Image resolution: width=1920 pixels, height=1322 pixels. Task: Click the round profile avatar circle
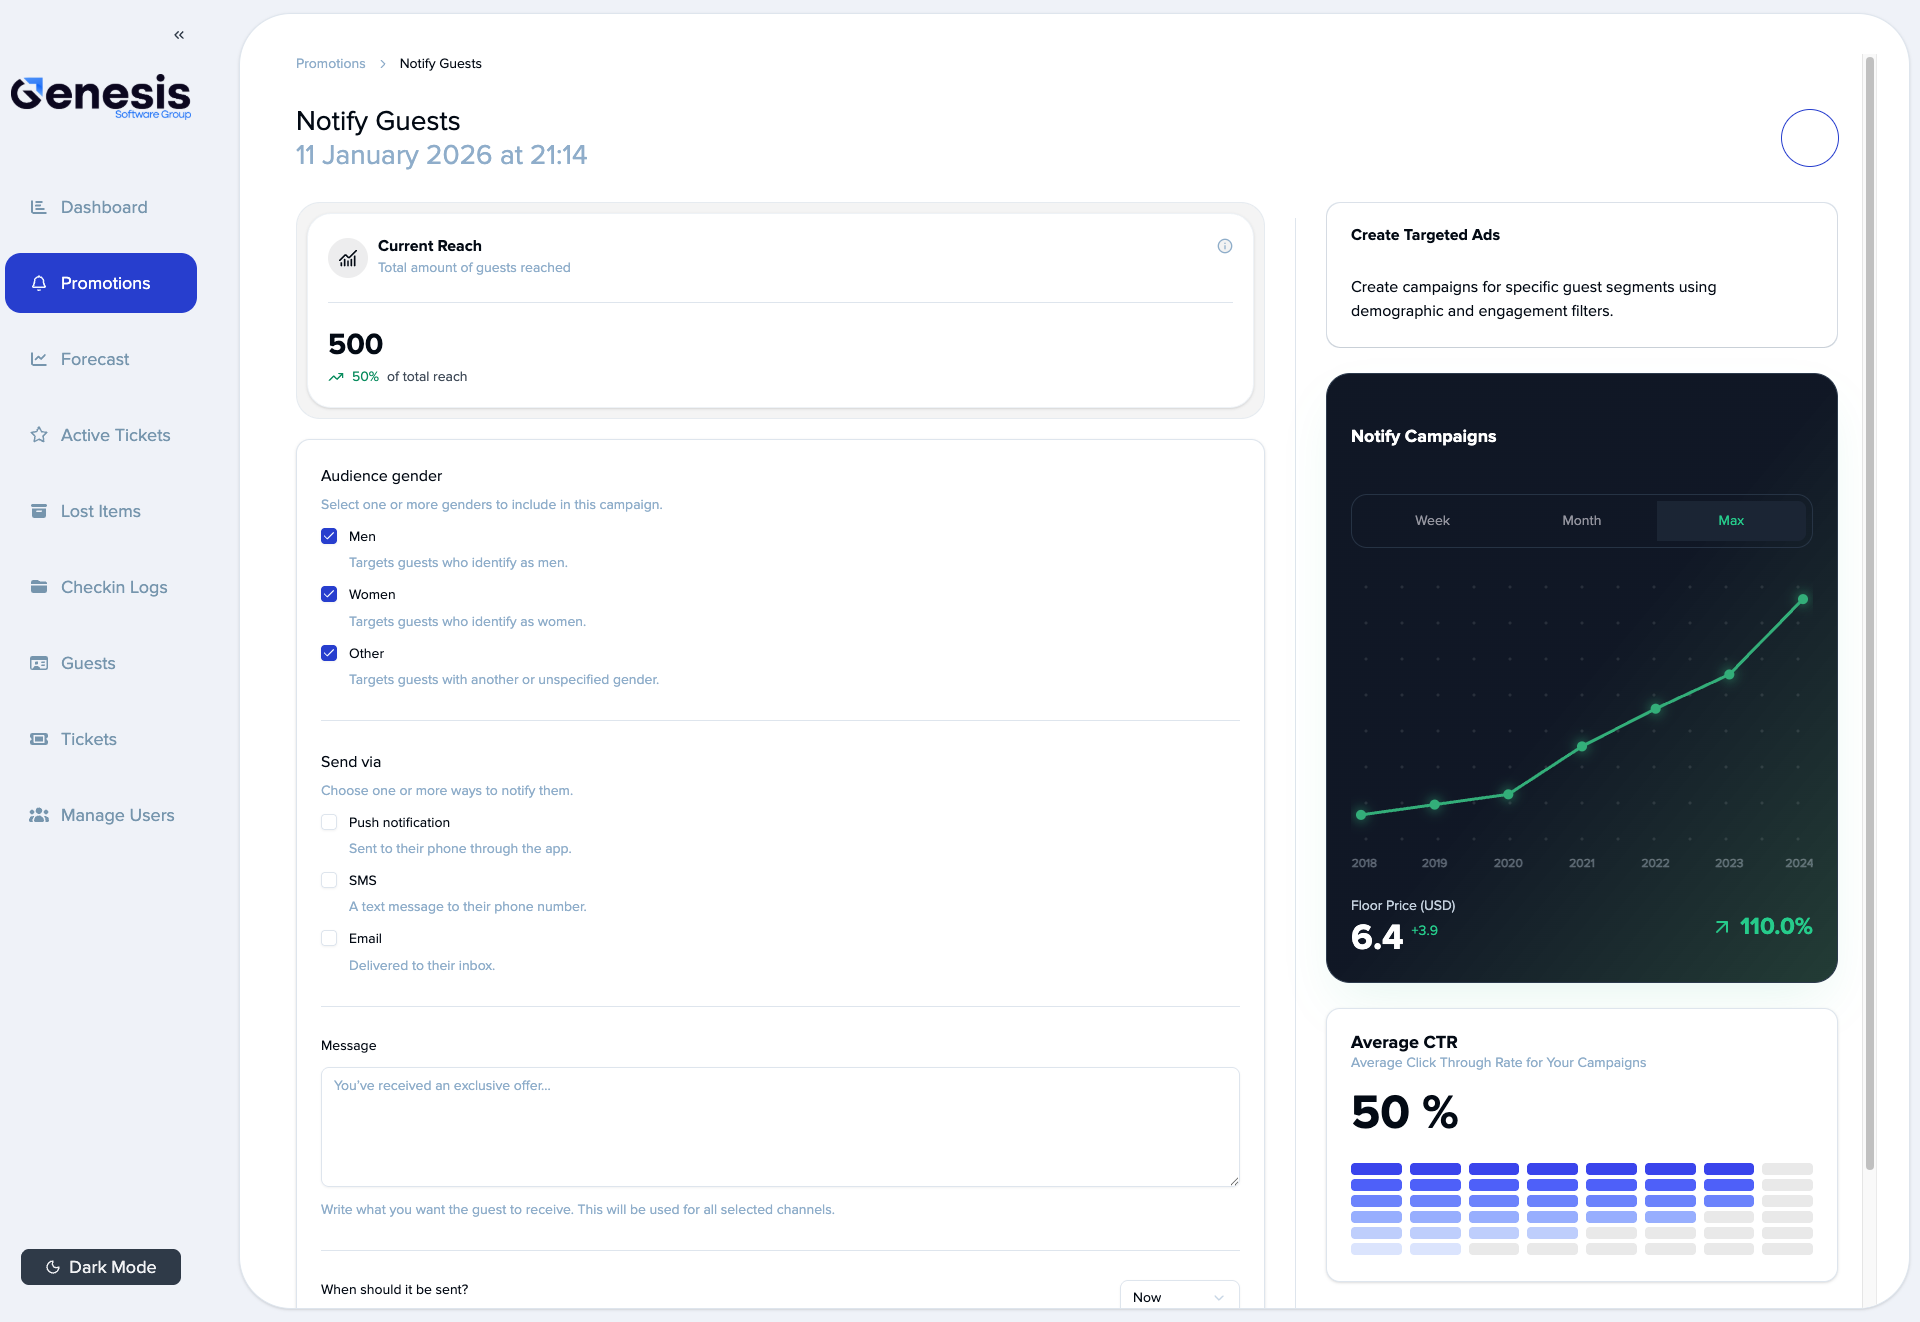click(1809, 138)
